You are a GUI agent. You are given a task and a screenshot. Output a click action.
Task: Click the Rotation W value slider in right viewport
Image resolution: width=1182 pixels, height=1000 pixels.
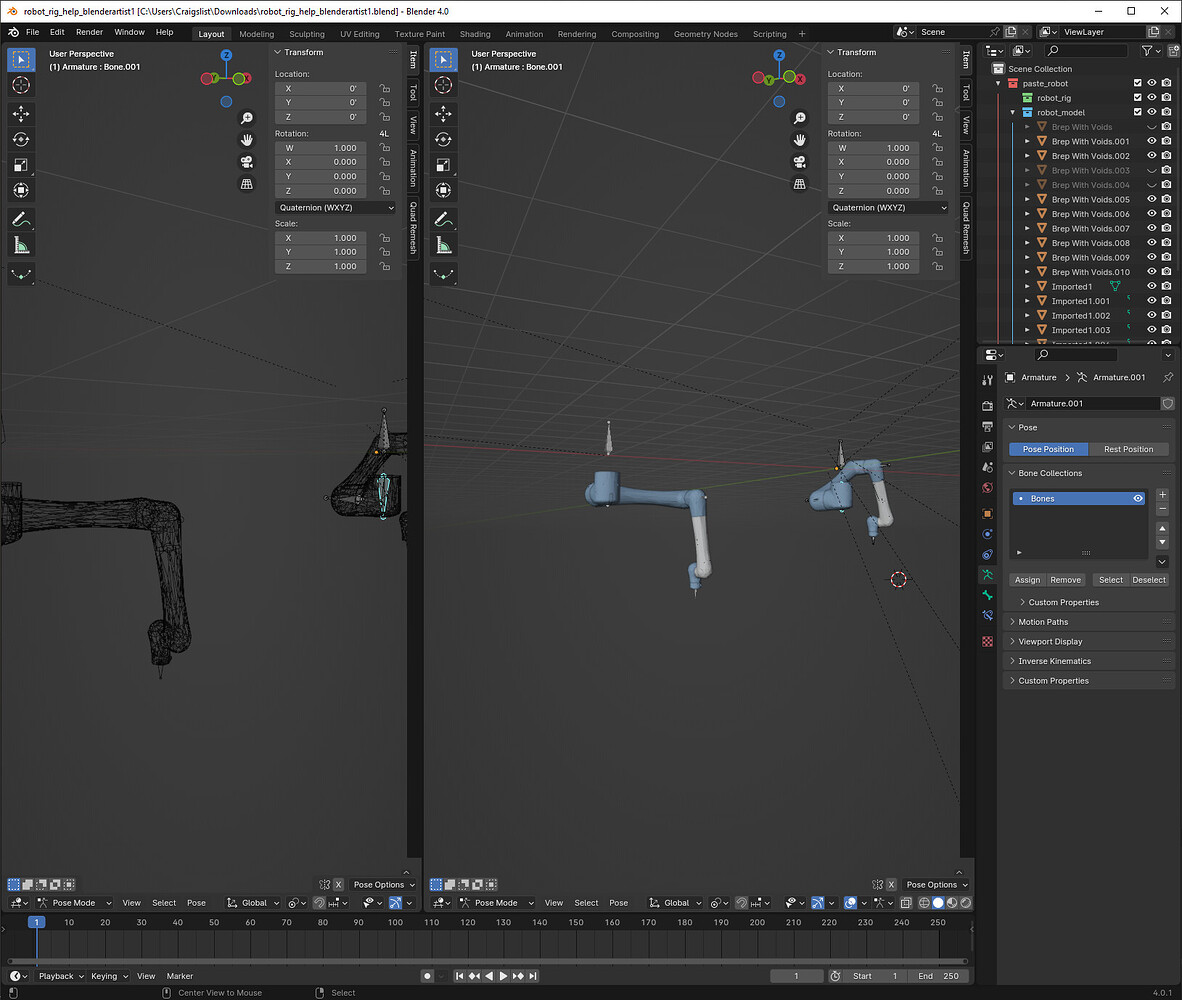tap(874, 148)
